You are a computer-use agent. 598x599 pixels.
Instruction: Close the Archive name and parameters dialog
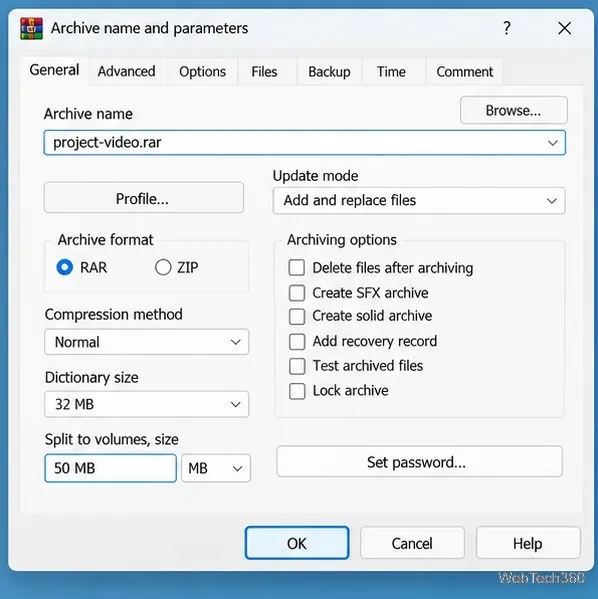click(564, 28)
